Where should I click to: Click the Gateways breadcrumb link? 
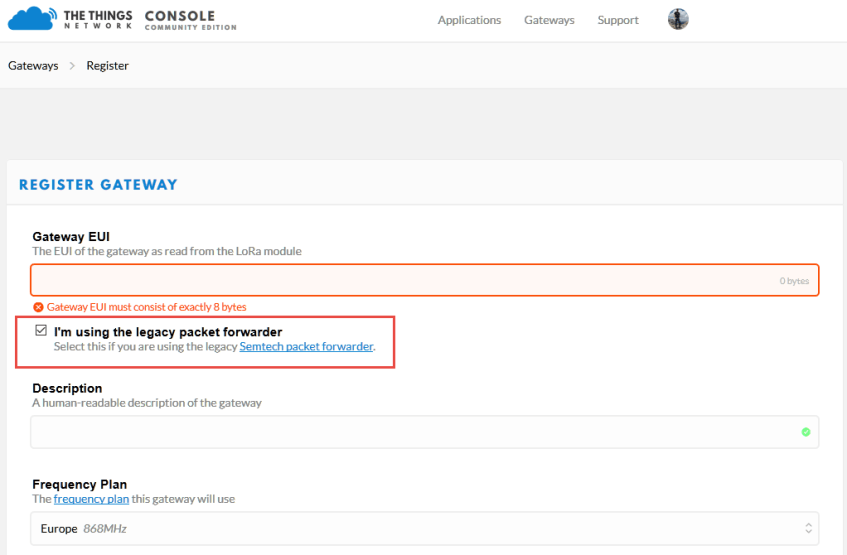point(33,66)
